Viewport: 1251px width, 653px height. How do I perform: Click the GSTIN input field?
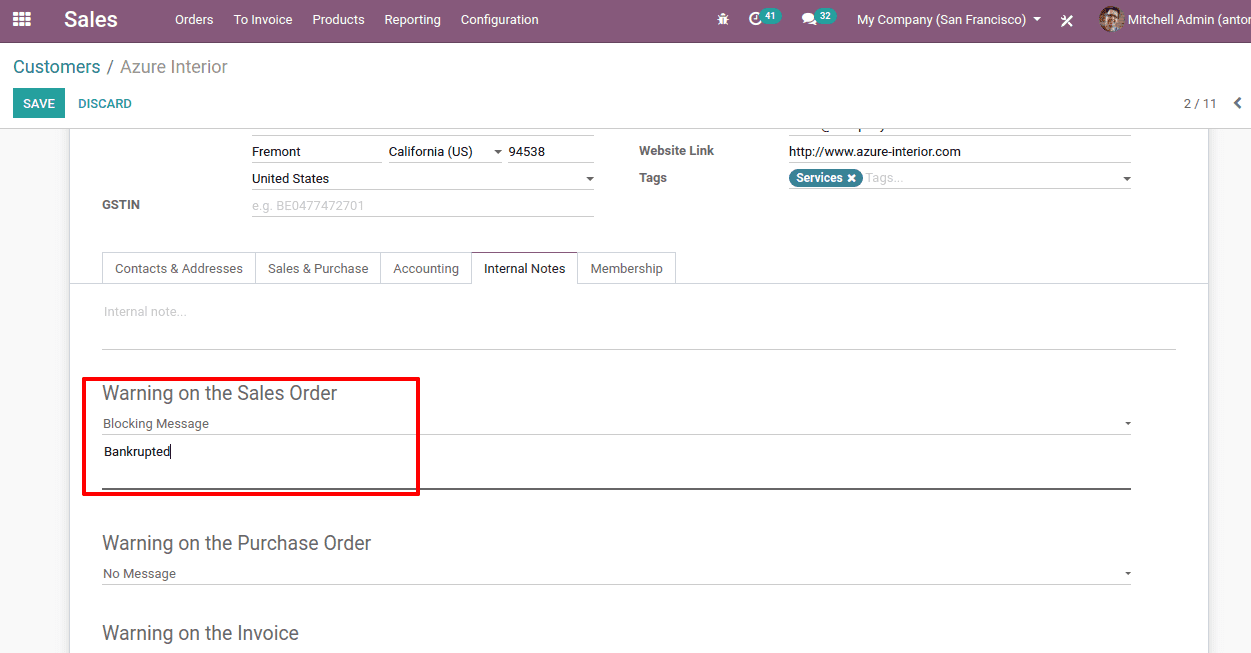coord(423,205)
